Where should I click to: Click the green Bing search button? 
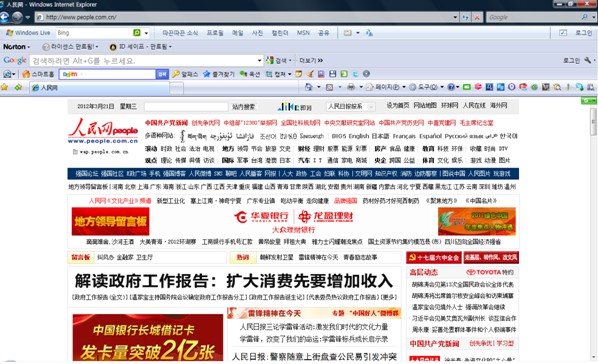click(137, 33)
